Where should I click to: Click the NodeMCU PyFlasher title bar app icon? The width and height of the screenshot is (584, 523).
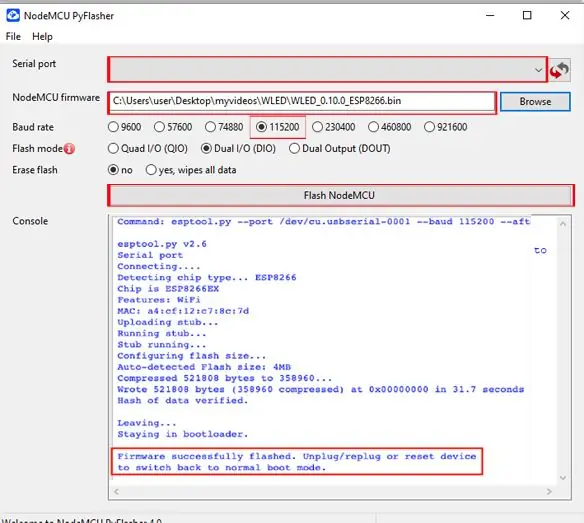13,15
